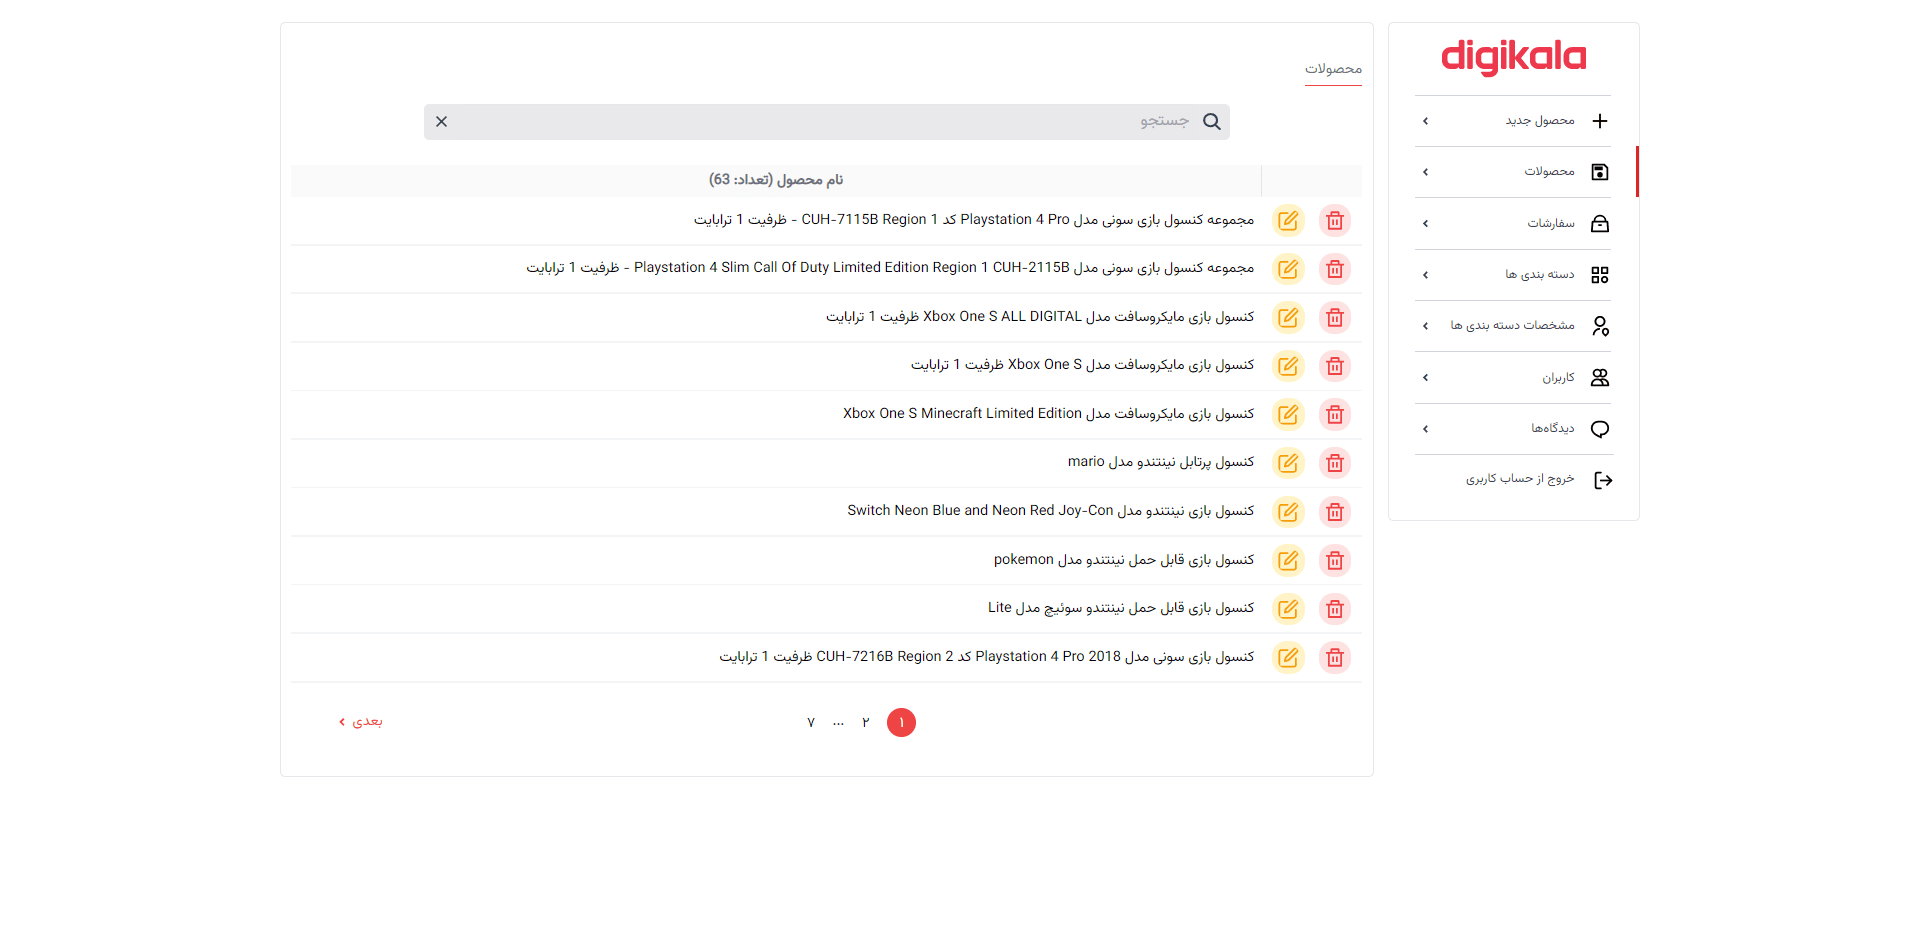The height and width of the screenshot is (946, 1920).
Task: Expand the محصول جدید menu chevron
Action: coord(1425,121)
